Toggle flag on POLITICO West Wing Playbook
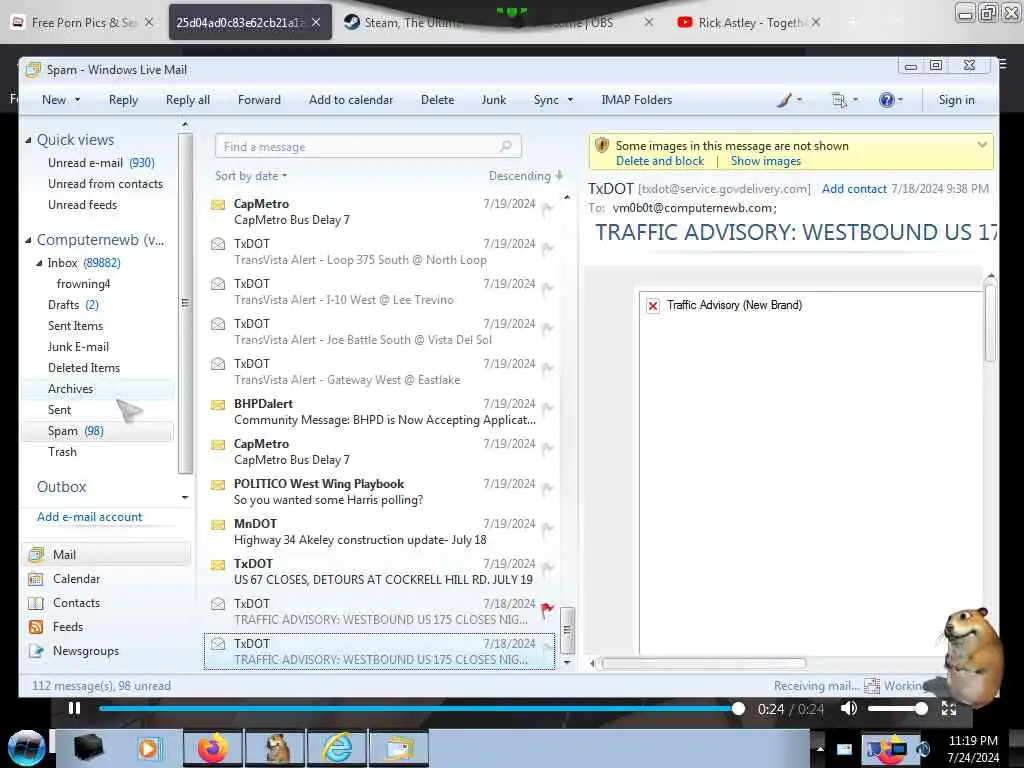1024x768 pixels. click(x=547, y=488)
